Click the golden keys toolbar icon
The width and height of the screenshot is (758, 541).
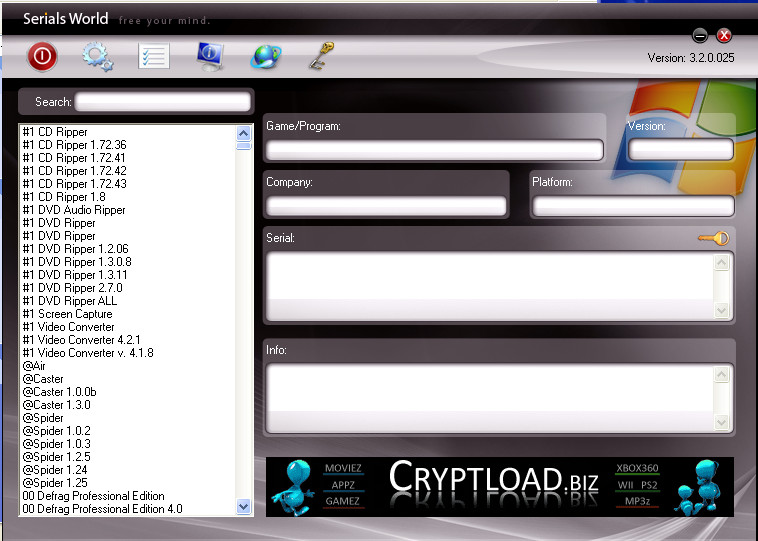tap(321, 56)
